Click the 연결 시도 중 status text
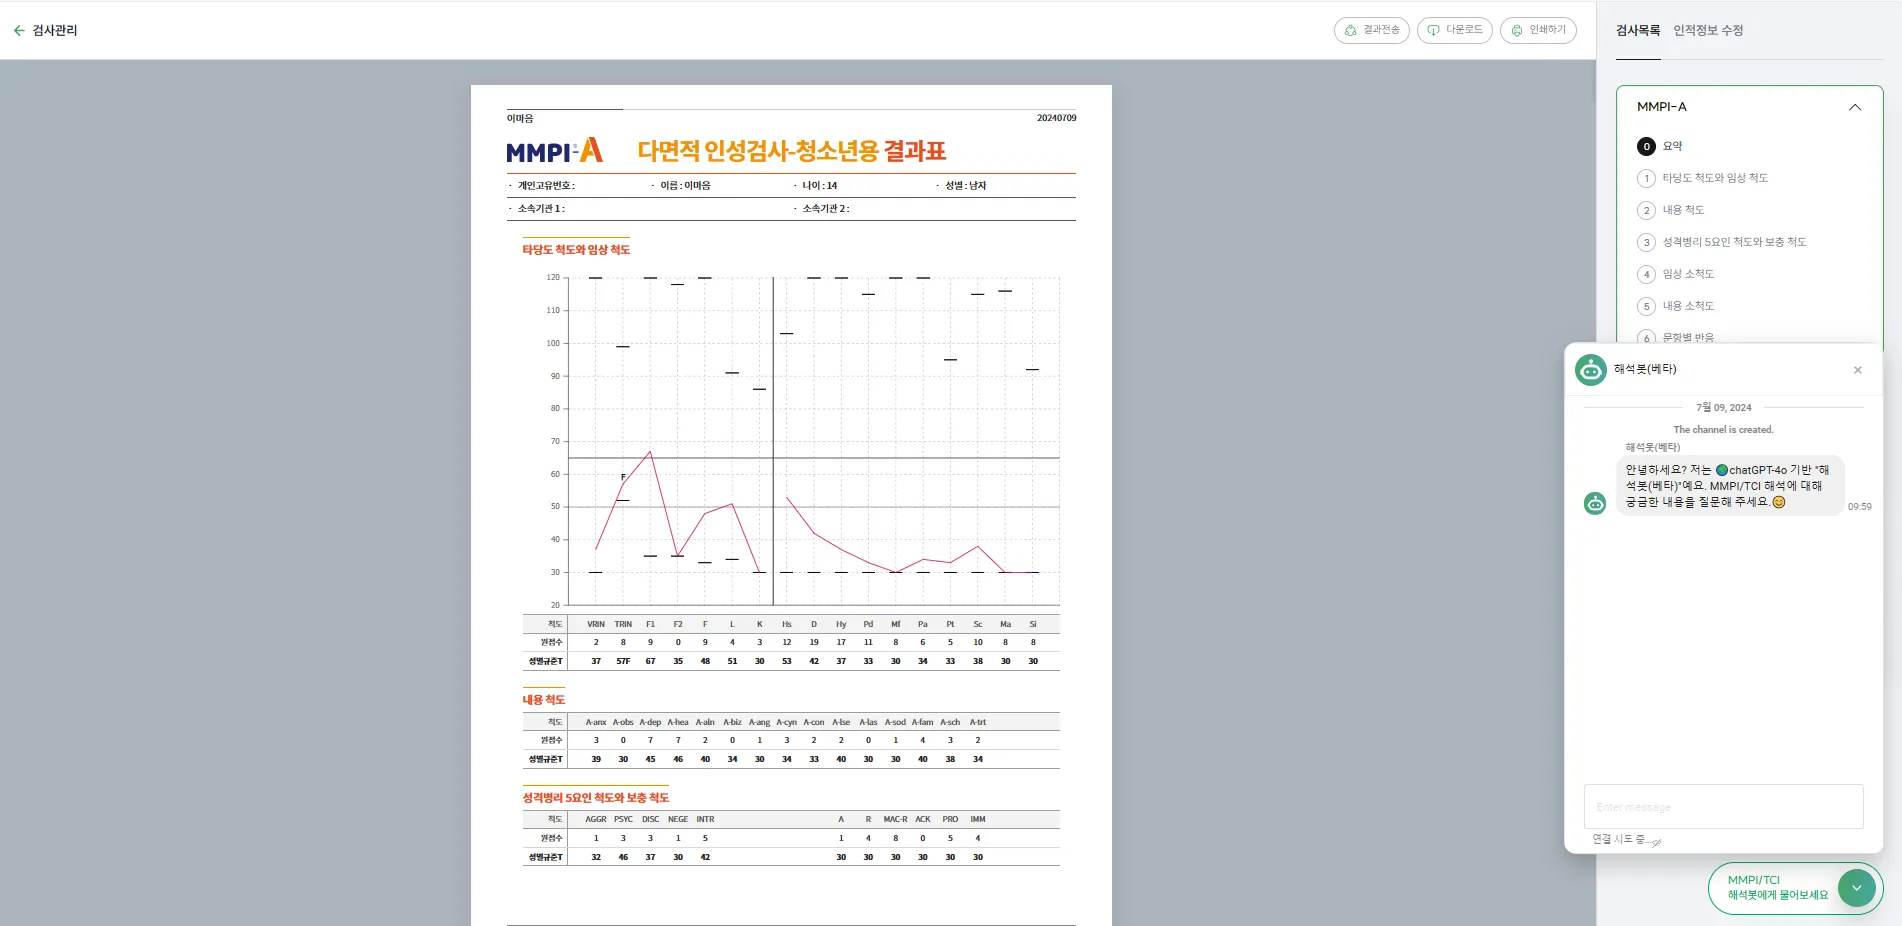This screenshot has width=1902, height=926. (x=1622, y=840)
